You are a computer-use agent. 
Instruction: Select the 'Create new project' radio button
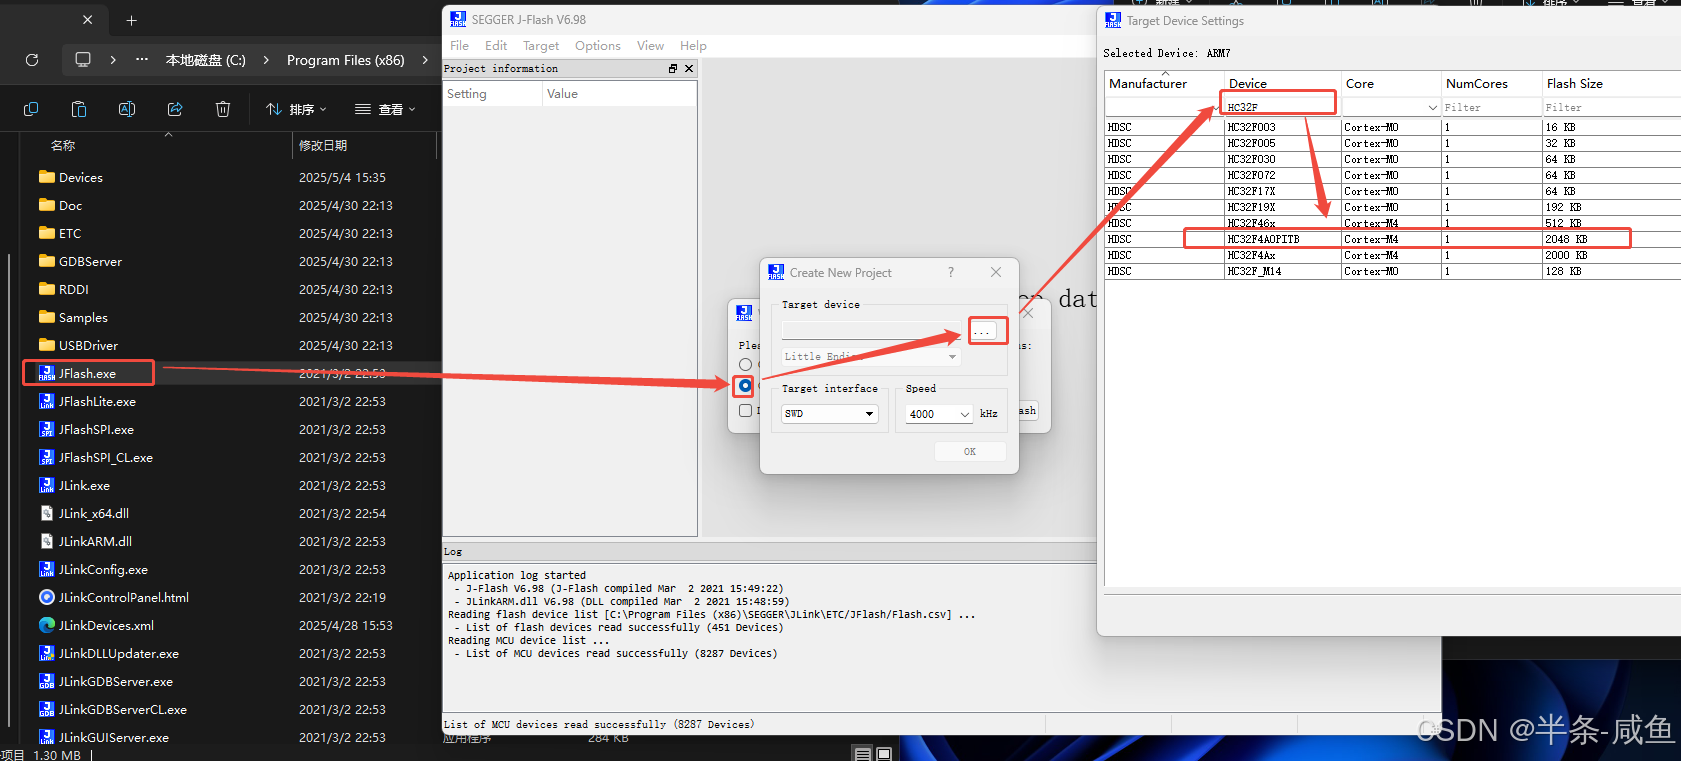pos(745,386)
